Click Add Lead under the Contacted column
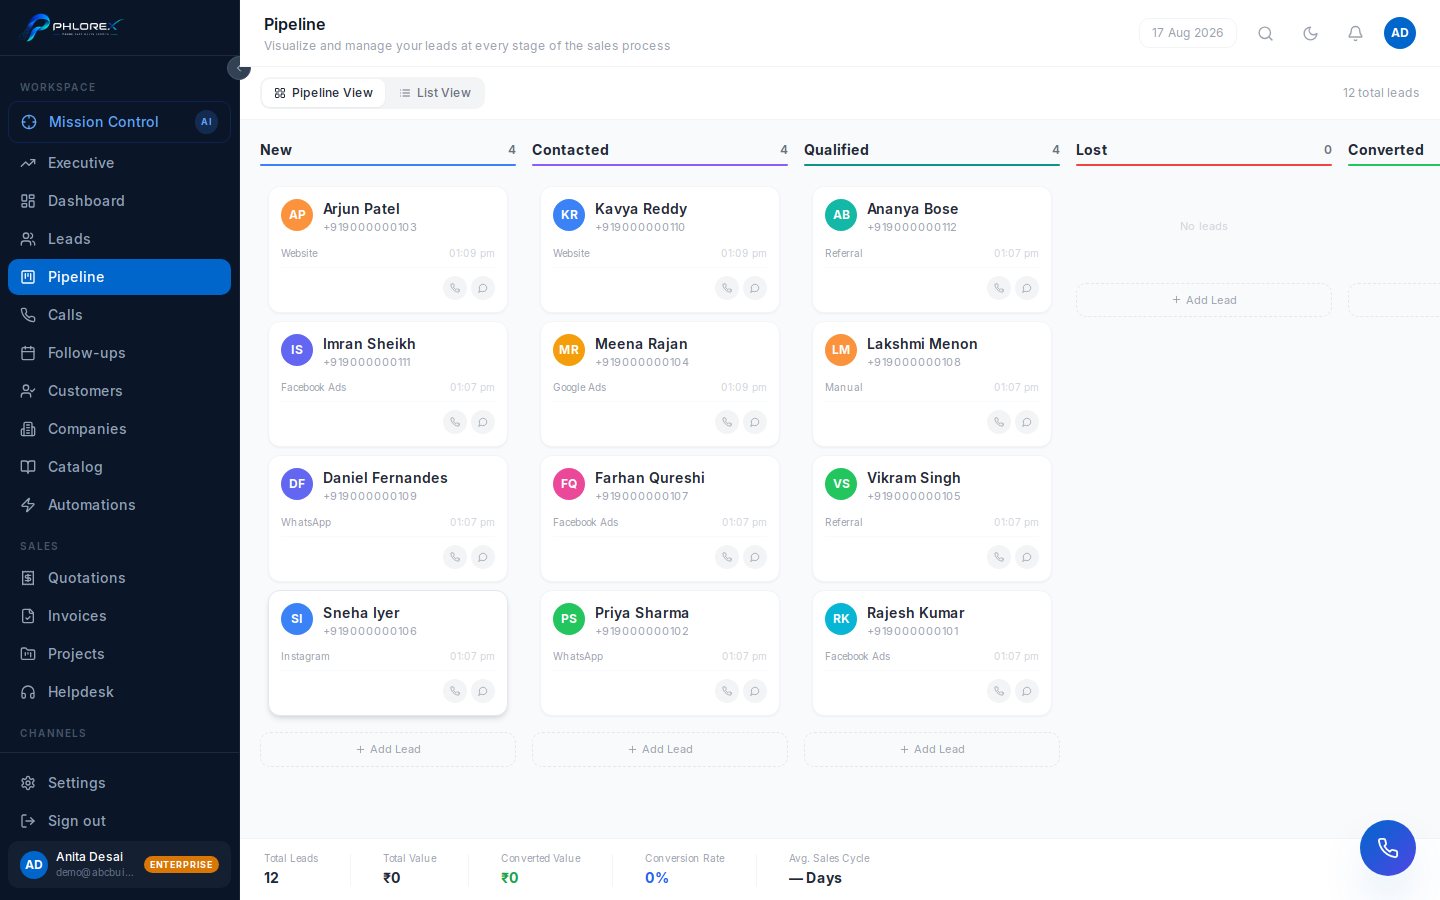Viewport: 1440px width, 900px height. coord(660,749)
